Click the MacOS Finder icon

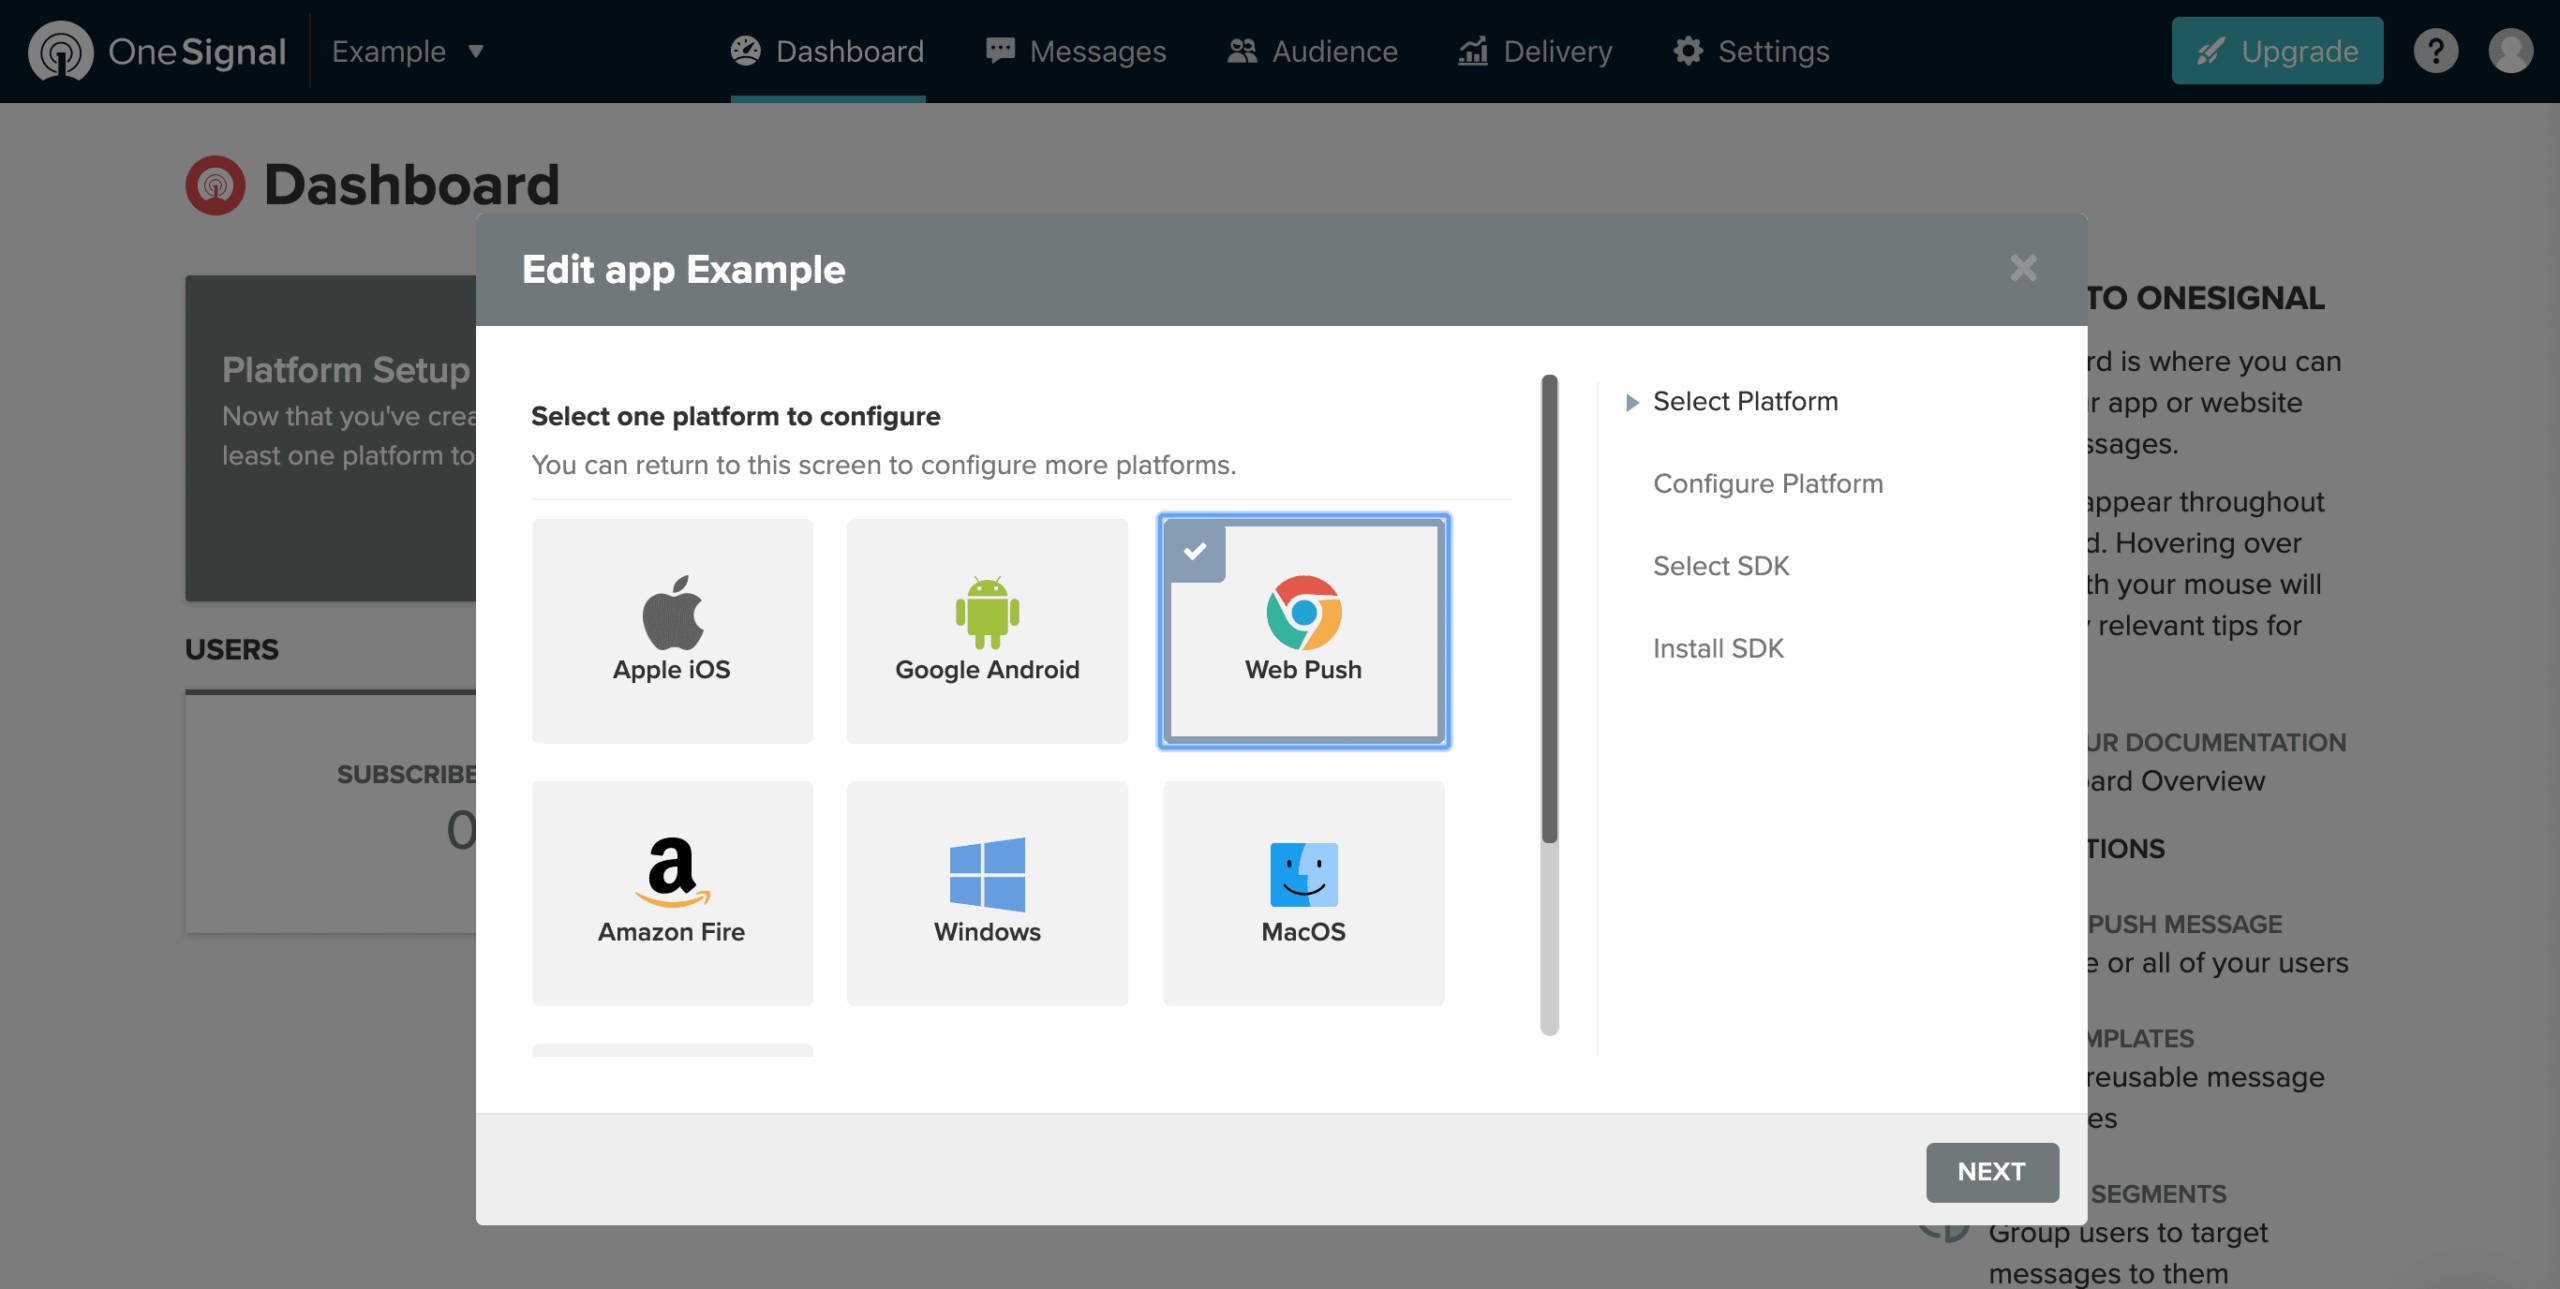pyautogui.click(x=1303, y=875)
